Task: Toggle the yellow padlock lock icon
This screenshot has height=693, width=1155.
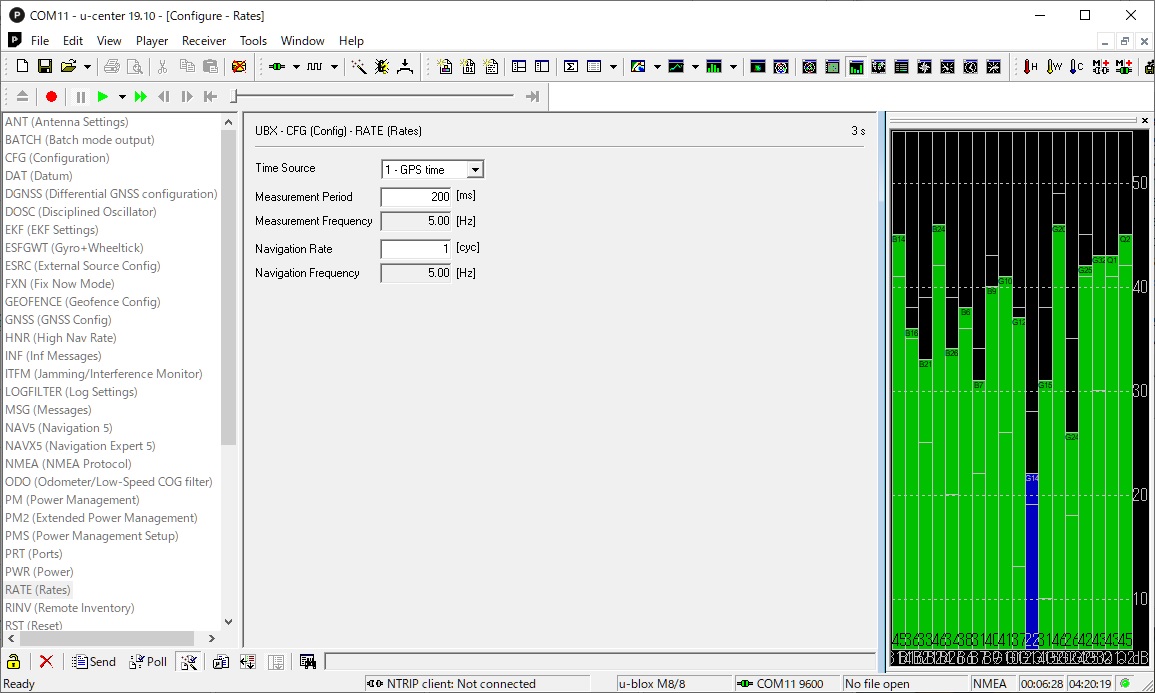Action: pos(14,662)
